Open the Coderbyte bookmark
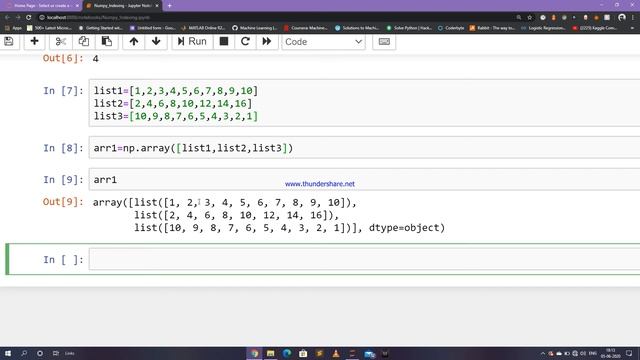Viewport: 640px width, 360px height. pos(451,28)
